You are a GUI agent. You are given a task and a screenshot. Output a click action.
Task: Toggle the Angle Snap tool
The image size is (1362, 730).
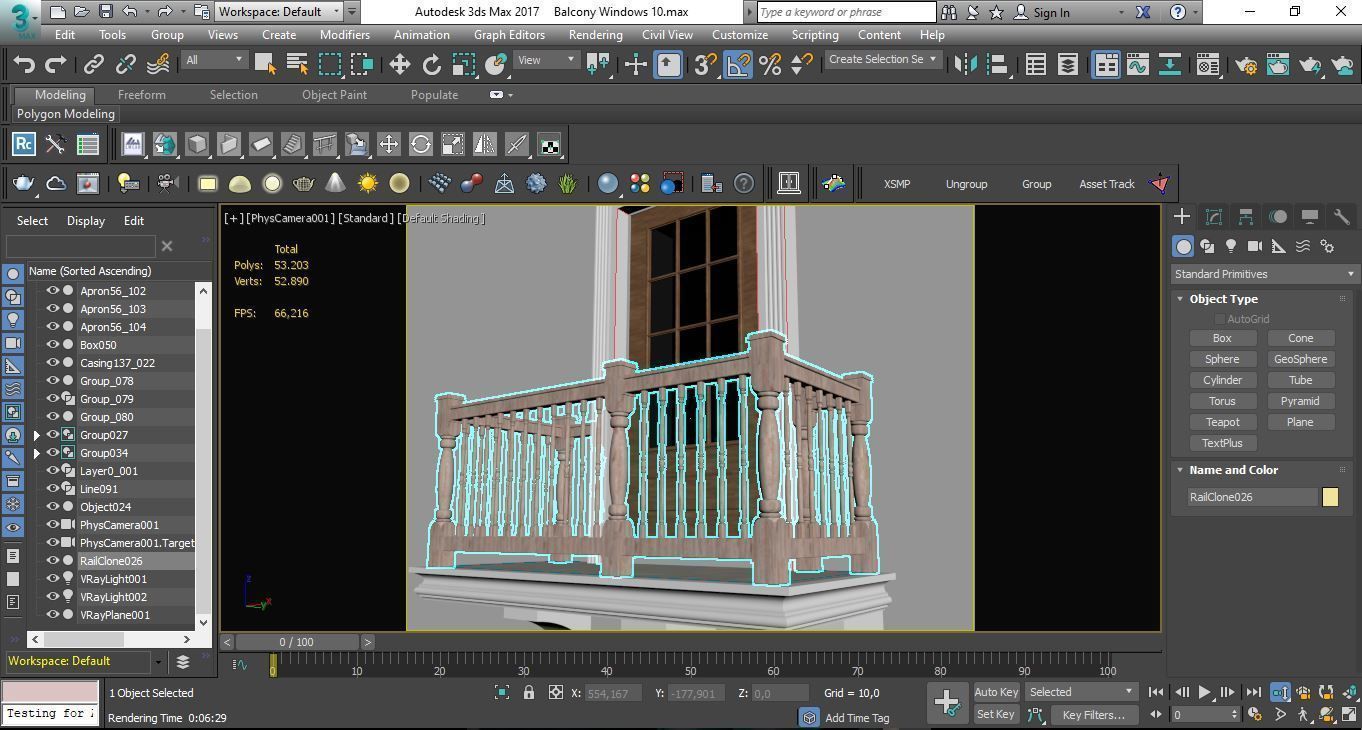click(737, 64)
